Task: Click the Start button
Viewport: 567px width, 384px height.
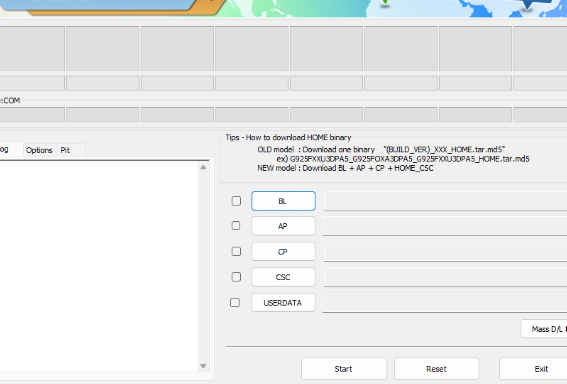Action: [x=344, y=369]
